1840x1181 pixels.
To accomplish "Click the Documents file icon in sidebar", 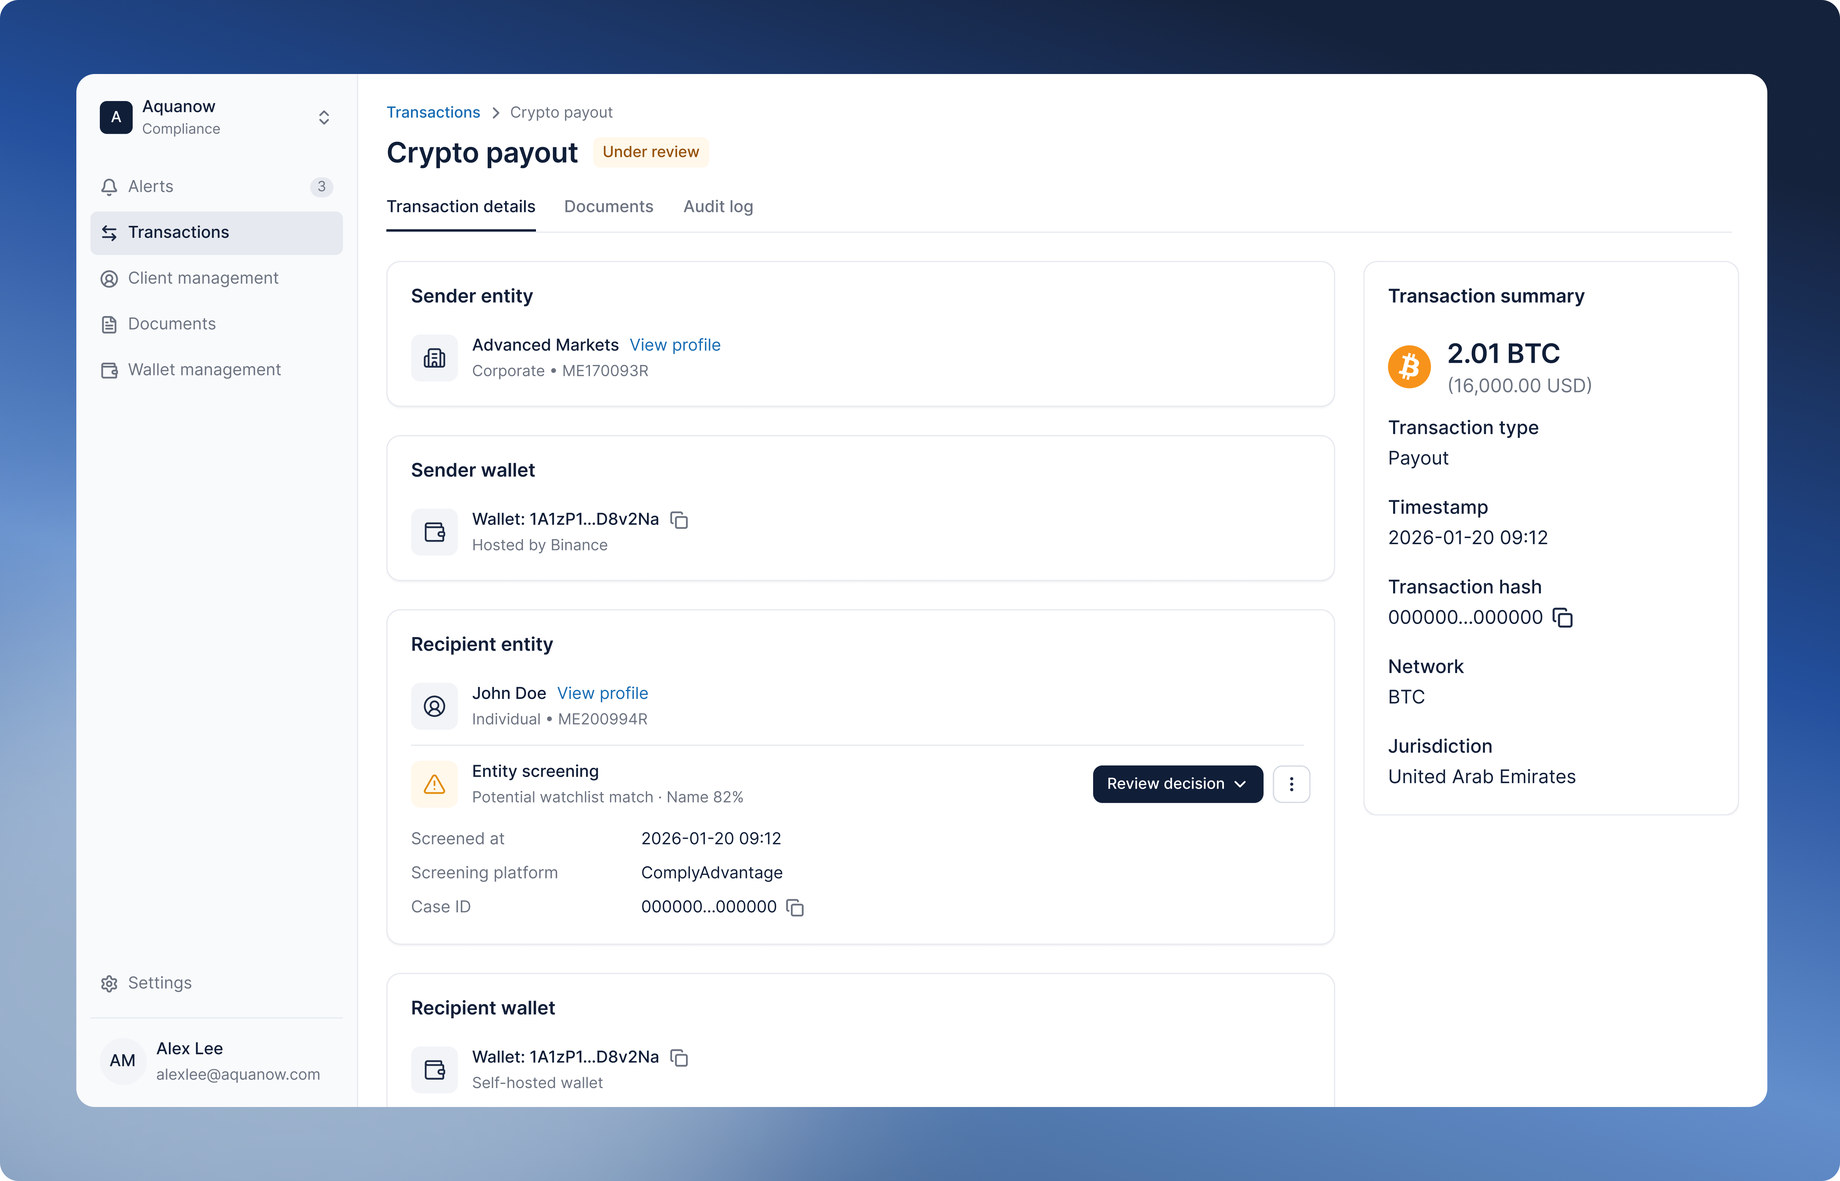I will 109,325.
